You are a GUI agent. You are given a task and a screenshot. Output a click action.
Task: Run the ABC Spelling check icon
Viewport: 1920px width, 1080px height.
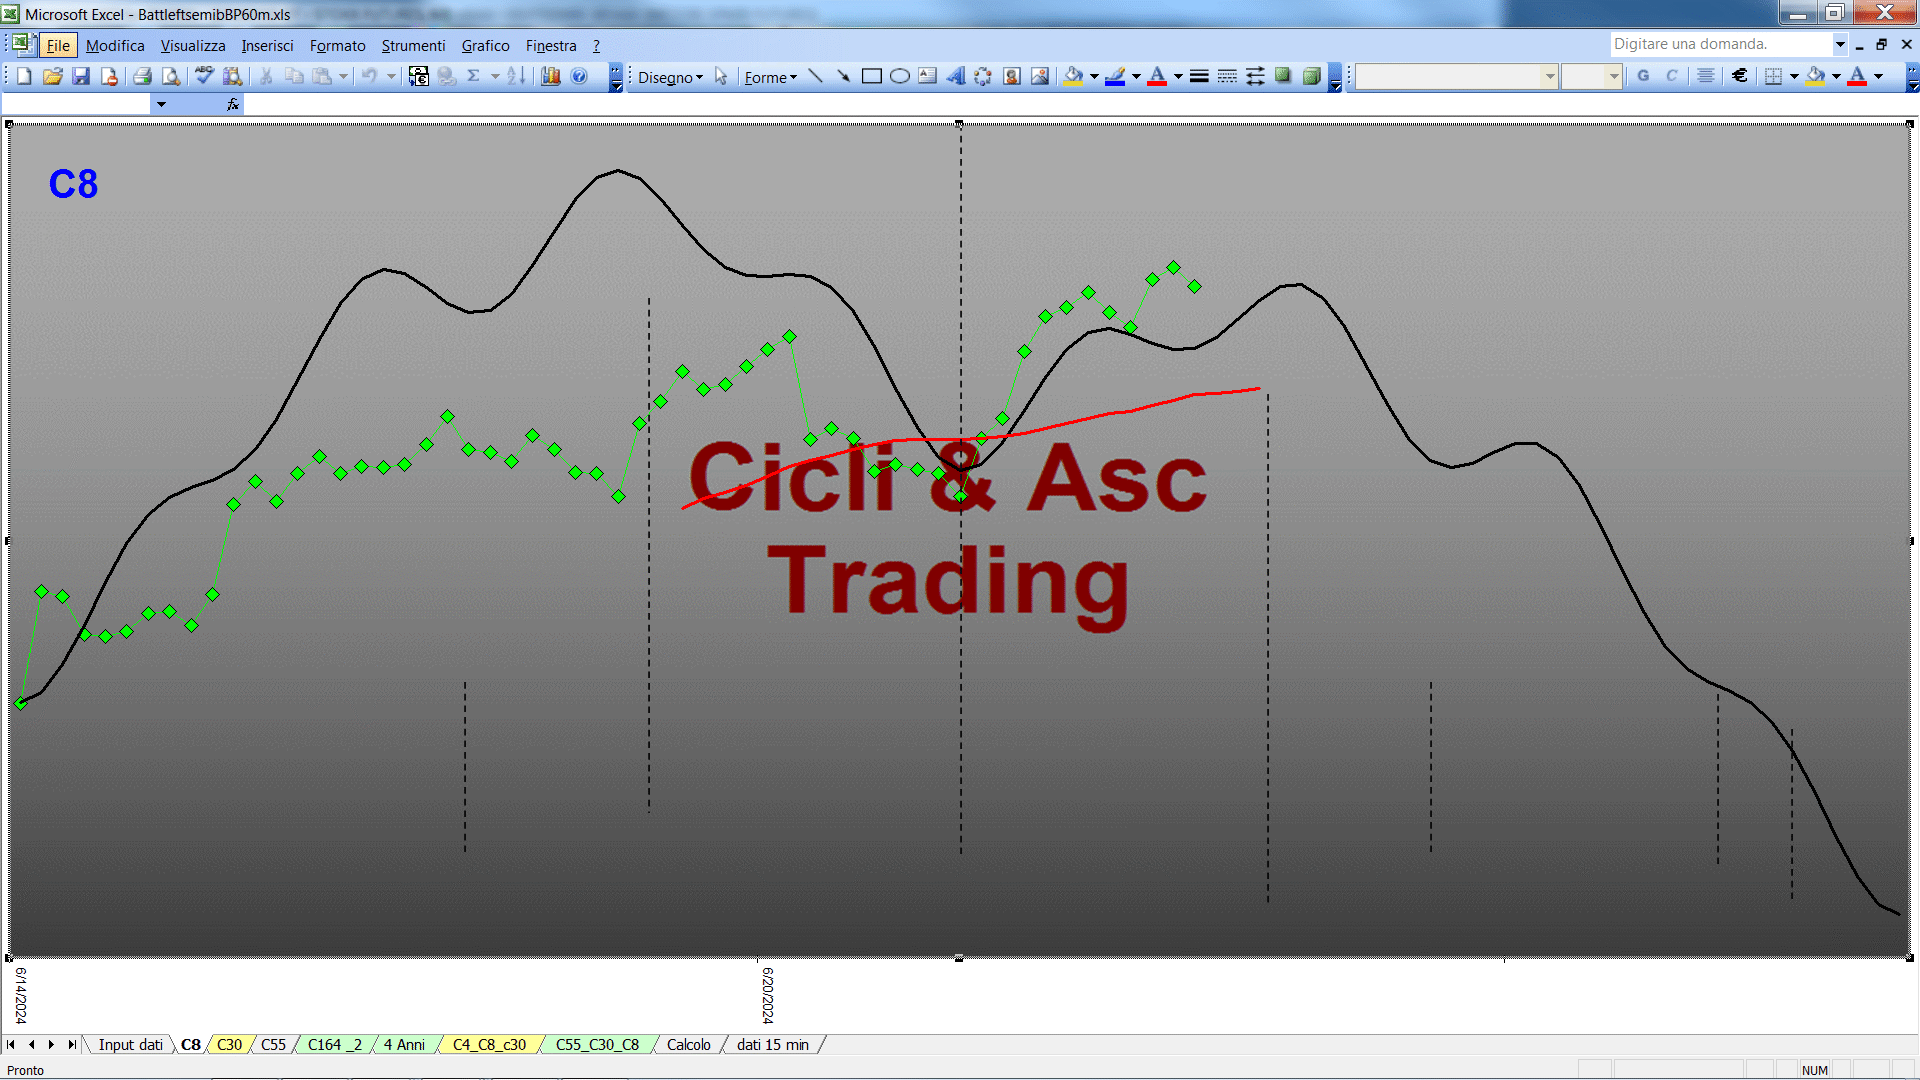[x=204, y=76]
